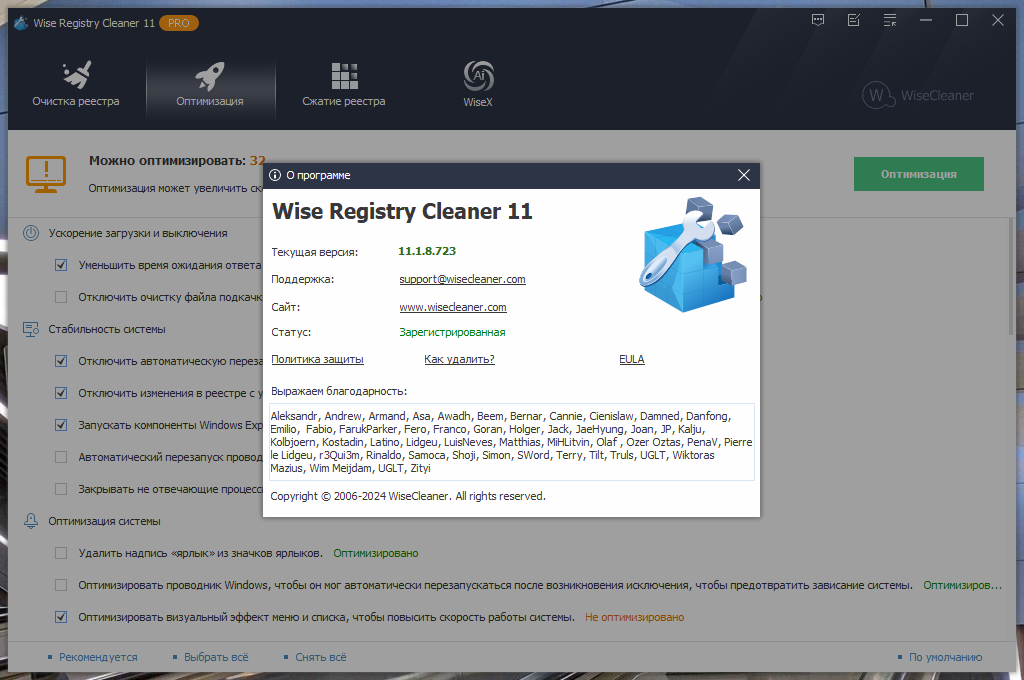Click the About dialog info icon
This screenshot has width=1024, height=680.
tap(275, 175)
